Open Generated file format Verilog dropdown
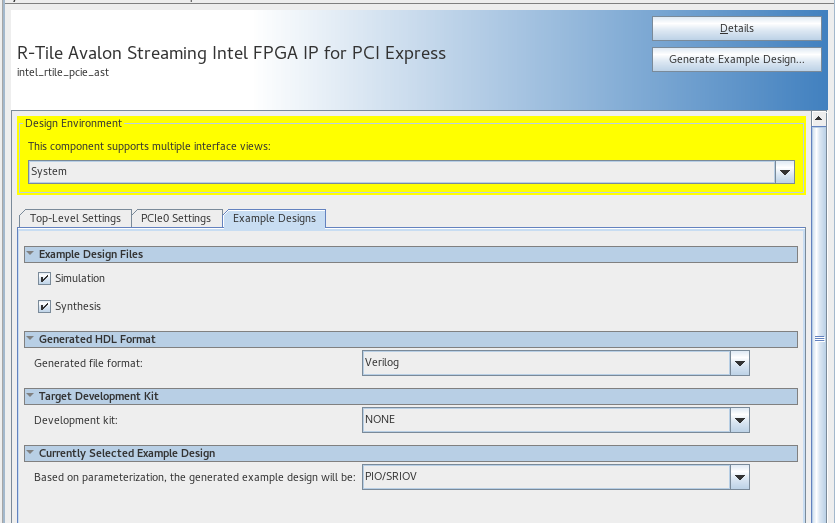The height and width of the screenshot is (523, 835). (740, 363)
